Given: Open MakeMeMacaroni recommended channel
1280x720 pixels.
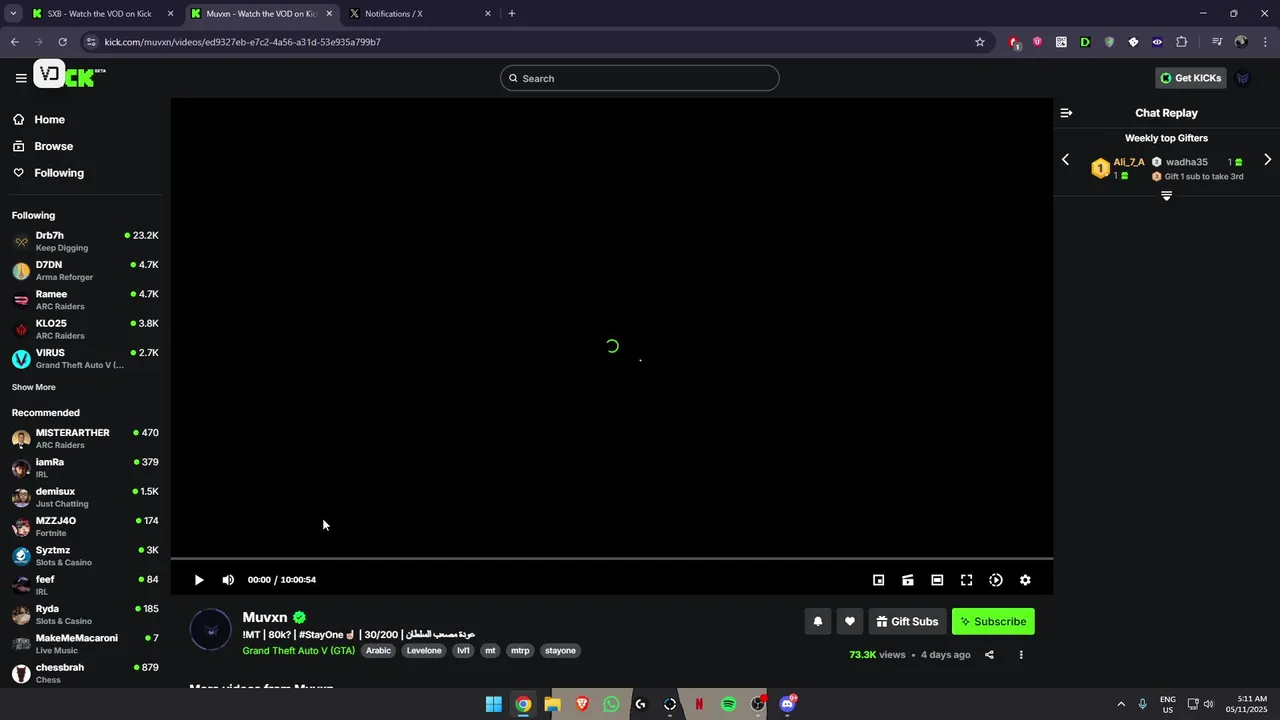Looking at the screenshot, I should click(x=85, y=644).
